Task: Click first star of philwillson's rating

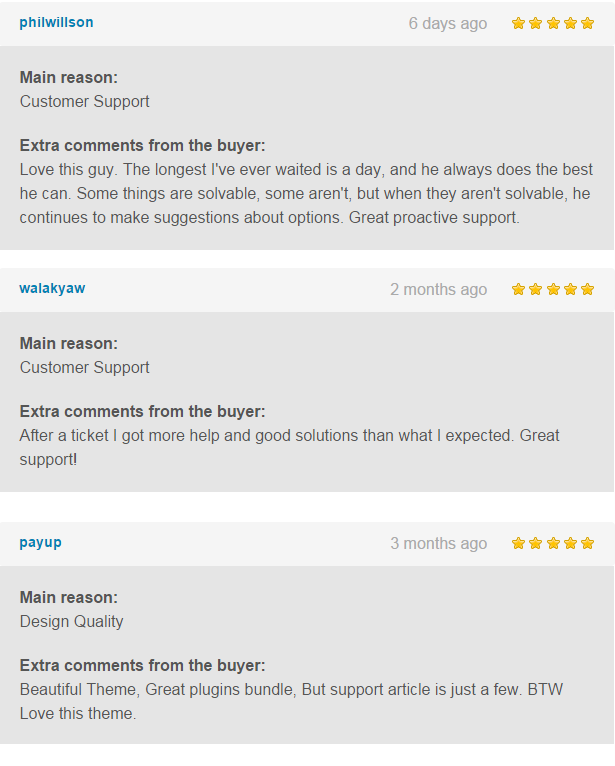Action: click(519, 23)
